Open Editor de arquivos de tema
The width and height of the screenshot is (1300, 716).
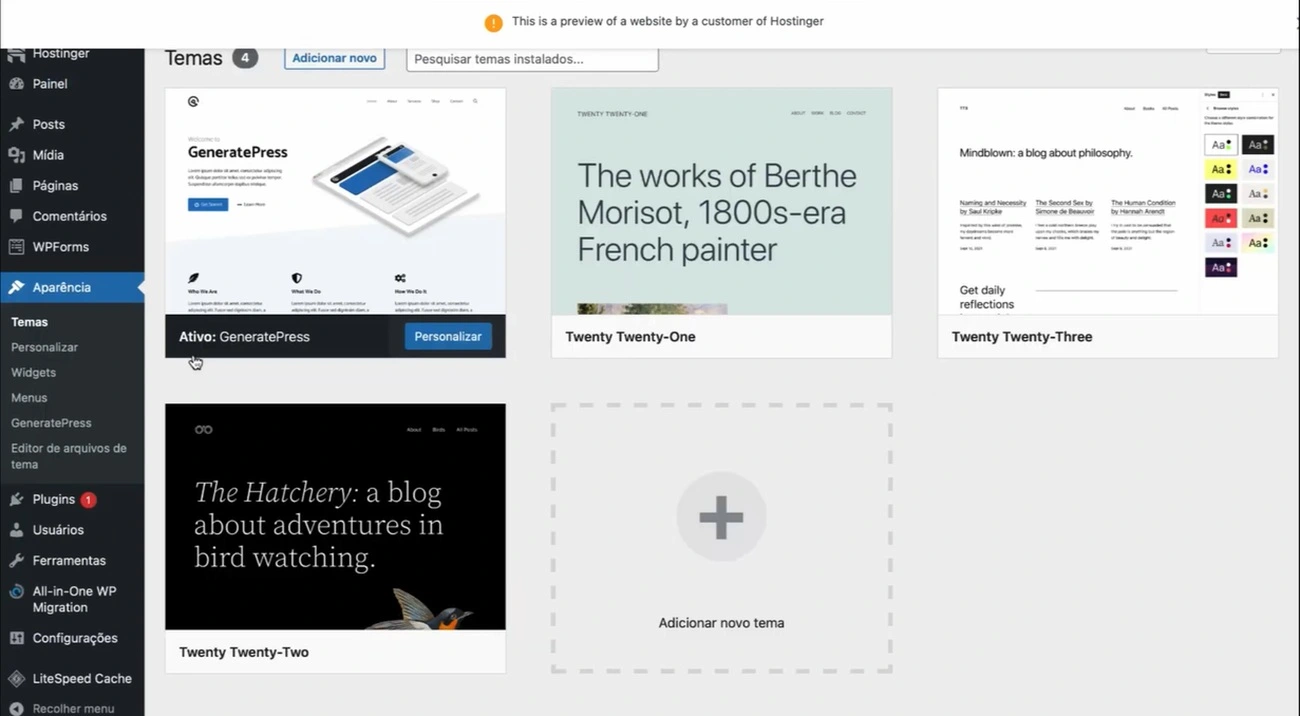pos(69,456)
